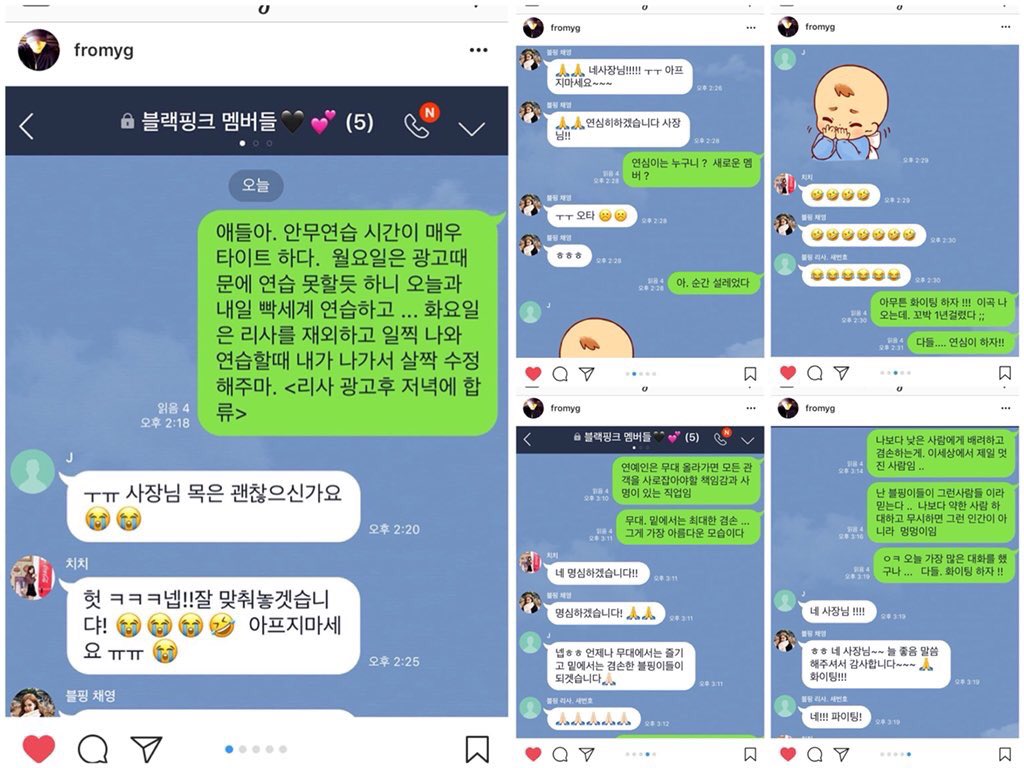Share the large left post via paper plane
This screenshot has width=1024, height=768.
tap(146, 748)
